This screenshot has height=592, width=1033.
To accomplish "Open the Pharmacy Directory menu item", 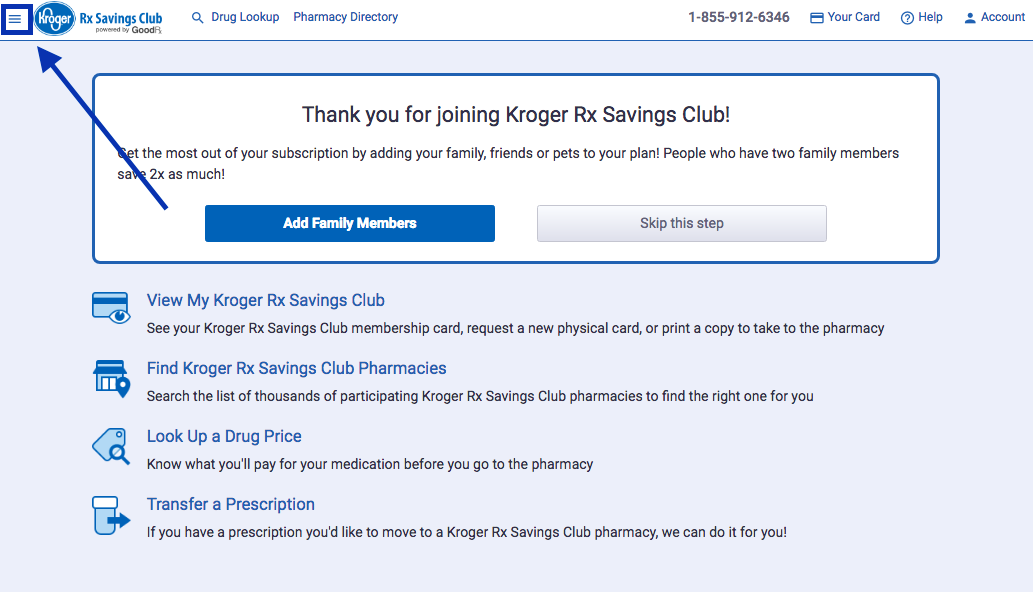I will coord(345,17).
